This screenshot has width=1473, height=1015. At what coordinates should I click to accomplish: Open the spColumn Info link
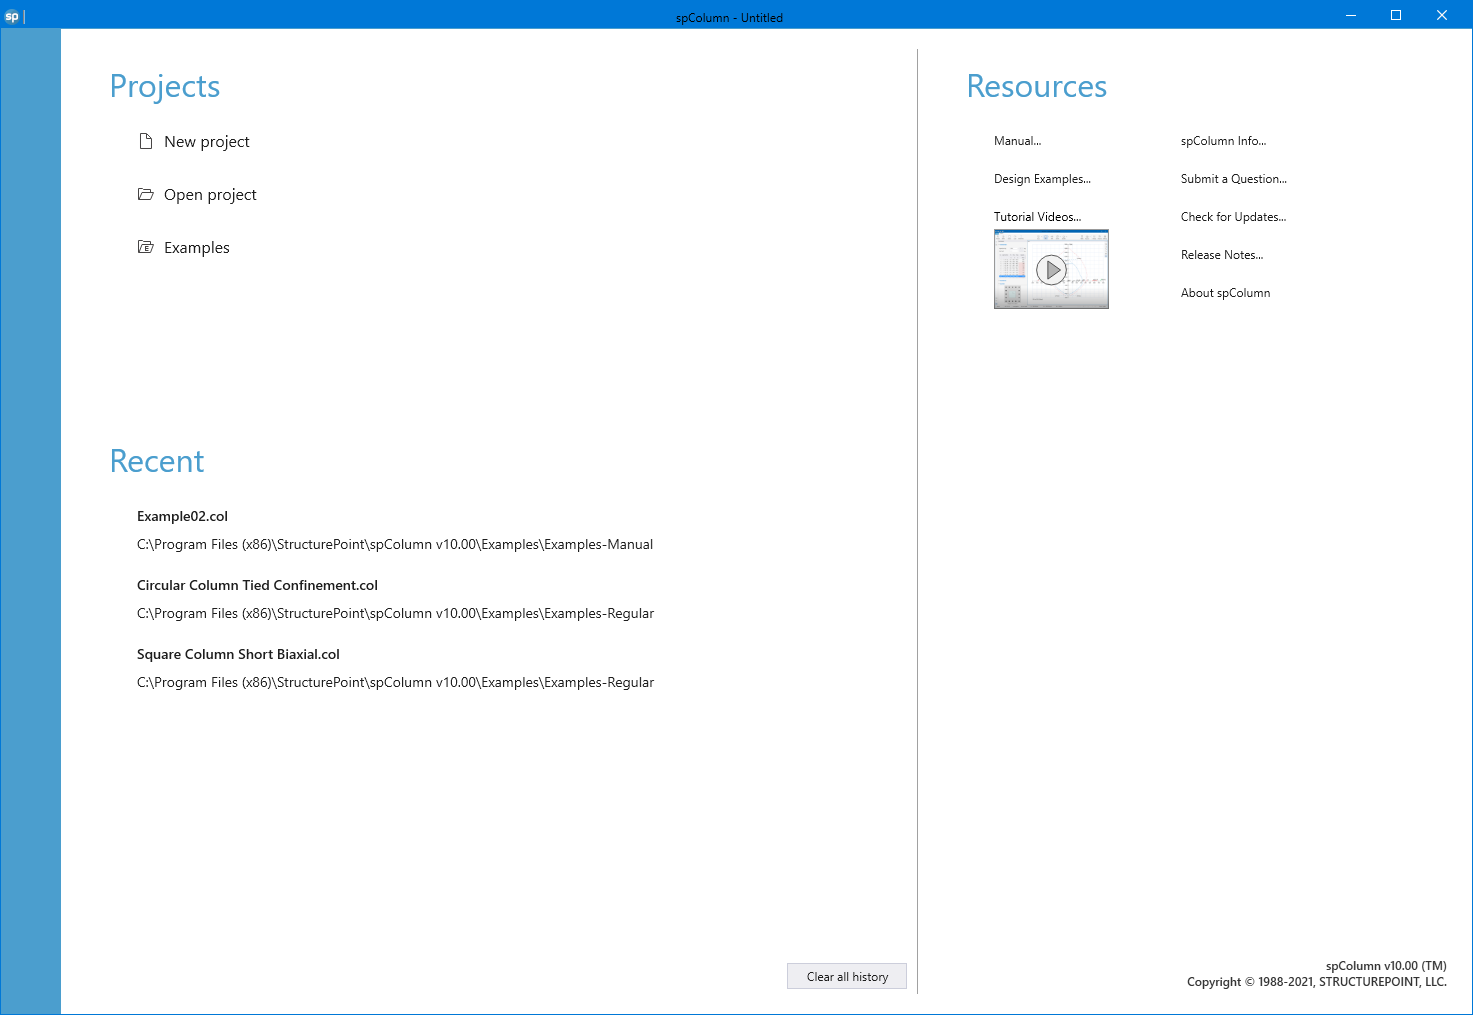click(1223, 141)
